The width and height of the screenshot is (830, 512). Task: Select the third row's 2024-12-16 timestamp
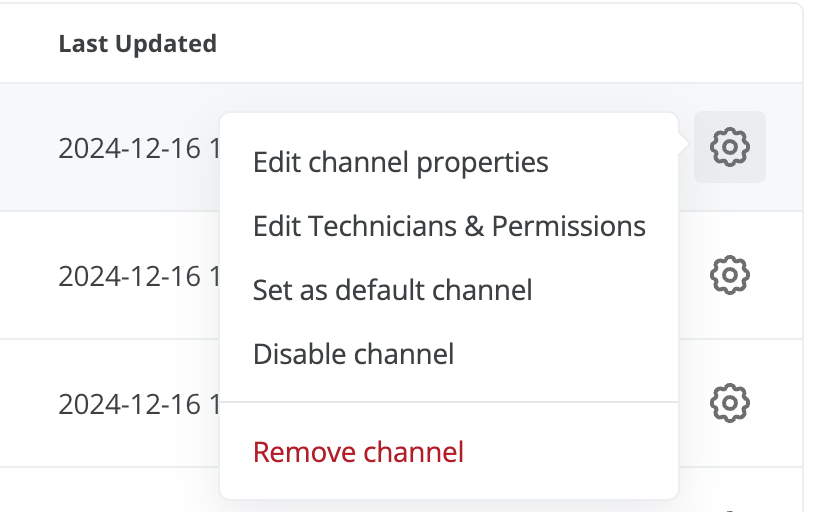[139, 405]
